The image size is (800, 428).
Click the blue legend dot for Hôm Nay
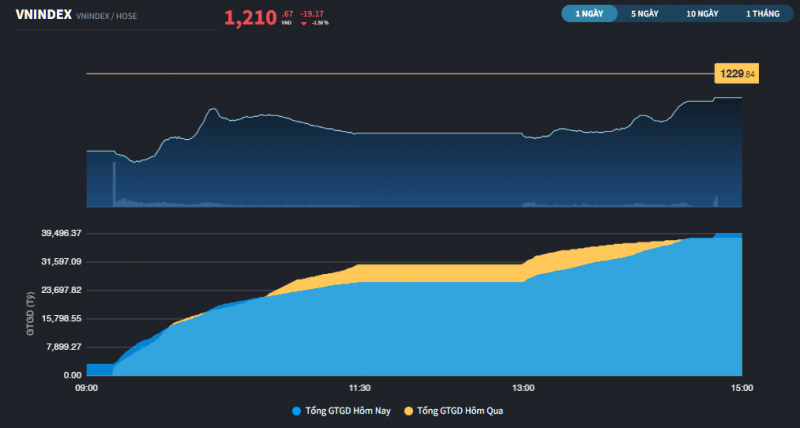pyautogui.click(x=295, y=411)
